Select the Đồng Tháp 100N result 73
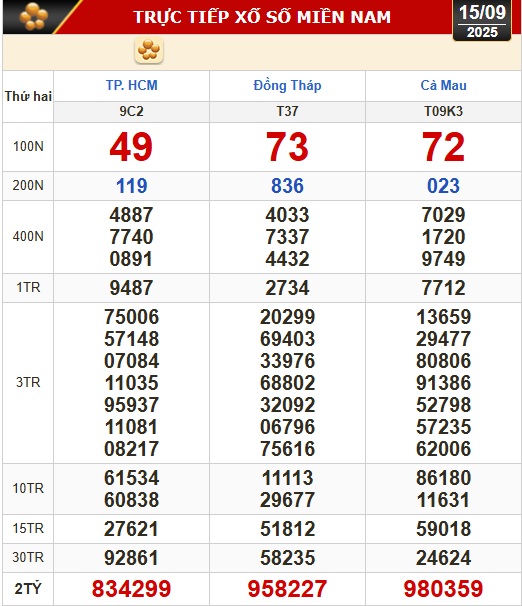Screen dimensions: 522x606 click(x=287, y=147)
